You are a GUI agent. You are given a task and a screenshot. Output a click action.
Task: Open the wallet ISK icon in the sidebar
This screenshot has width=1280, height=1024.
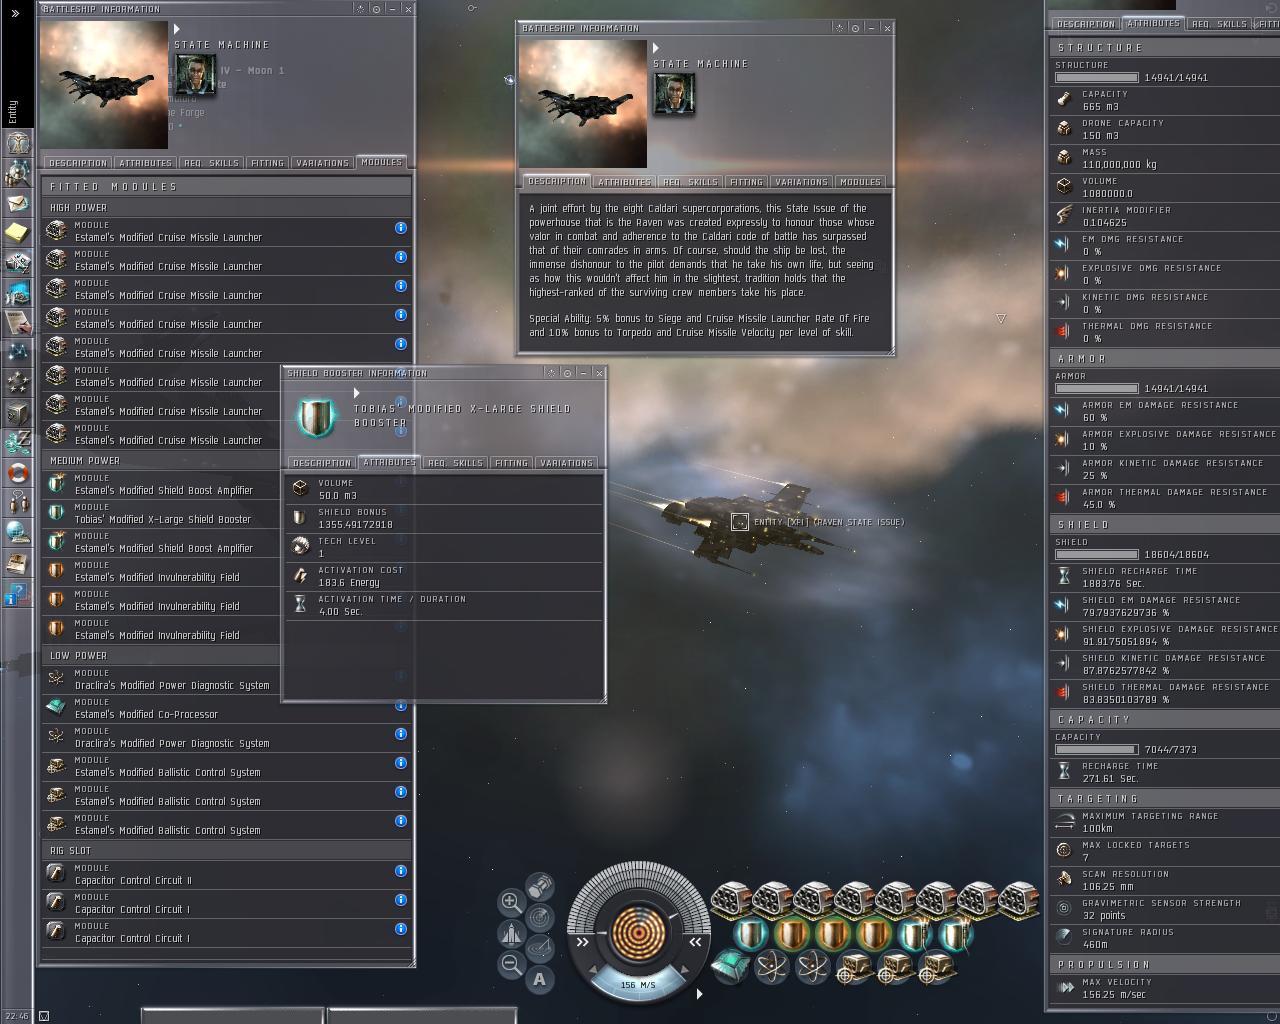(17, 442)
